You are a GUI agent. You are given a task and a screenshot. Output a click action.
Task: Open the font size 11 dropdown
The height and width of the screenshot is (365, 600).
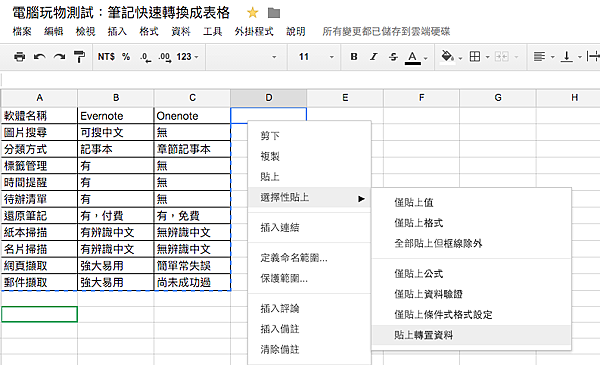click(316, 57)
